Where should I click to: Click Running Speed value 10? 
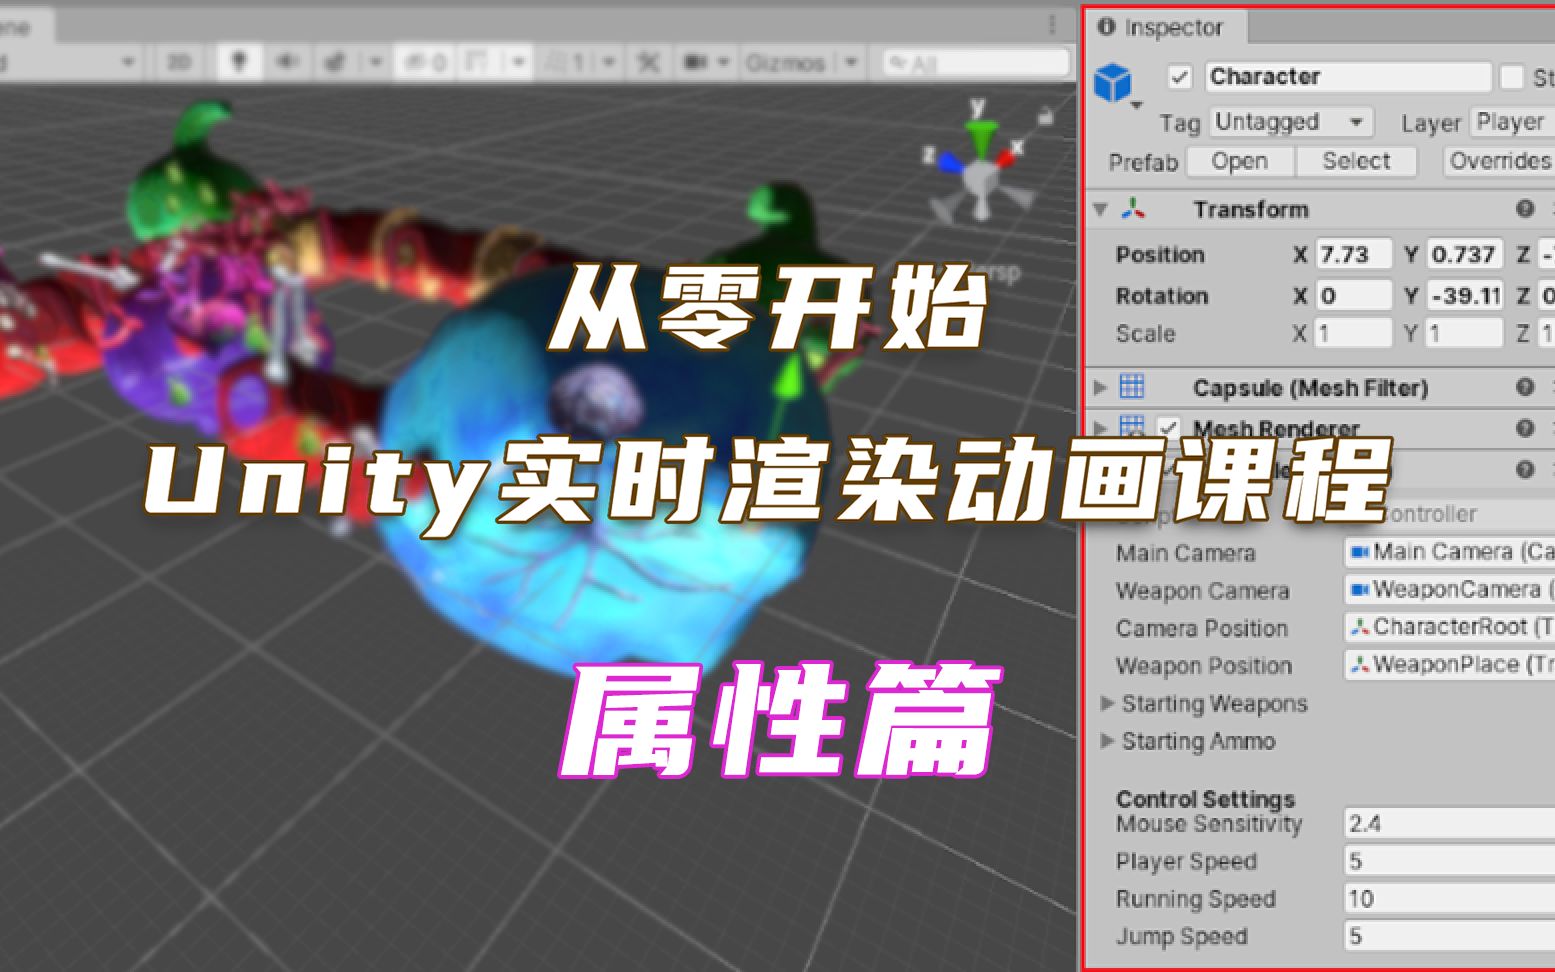1449,898
